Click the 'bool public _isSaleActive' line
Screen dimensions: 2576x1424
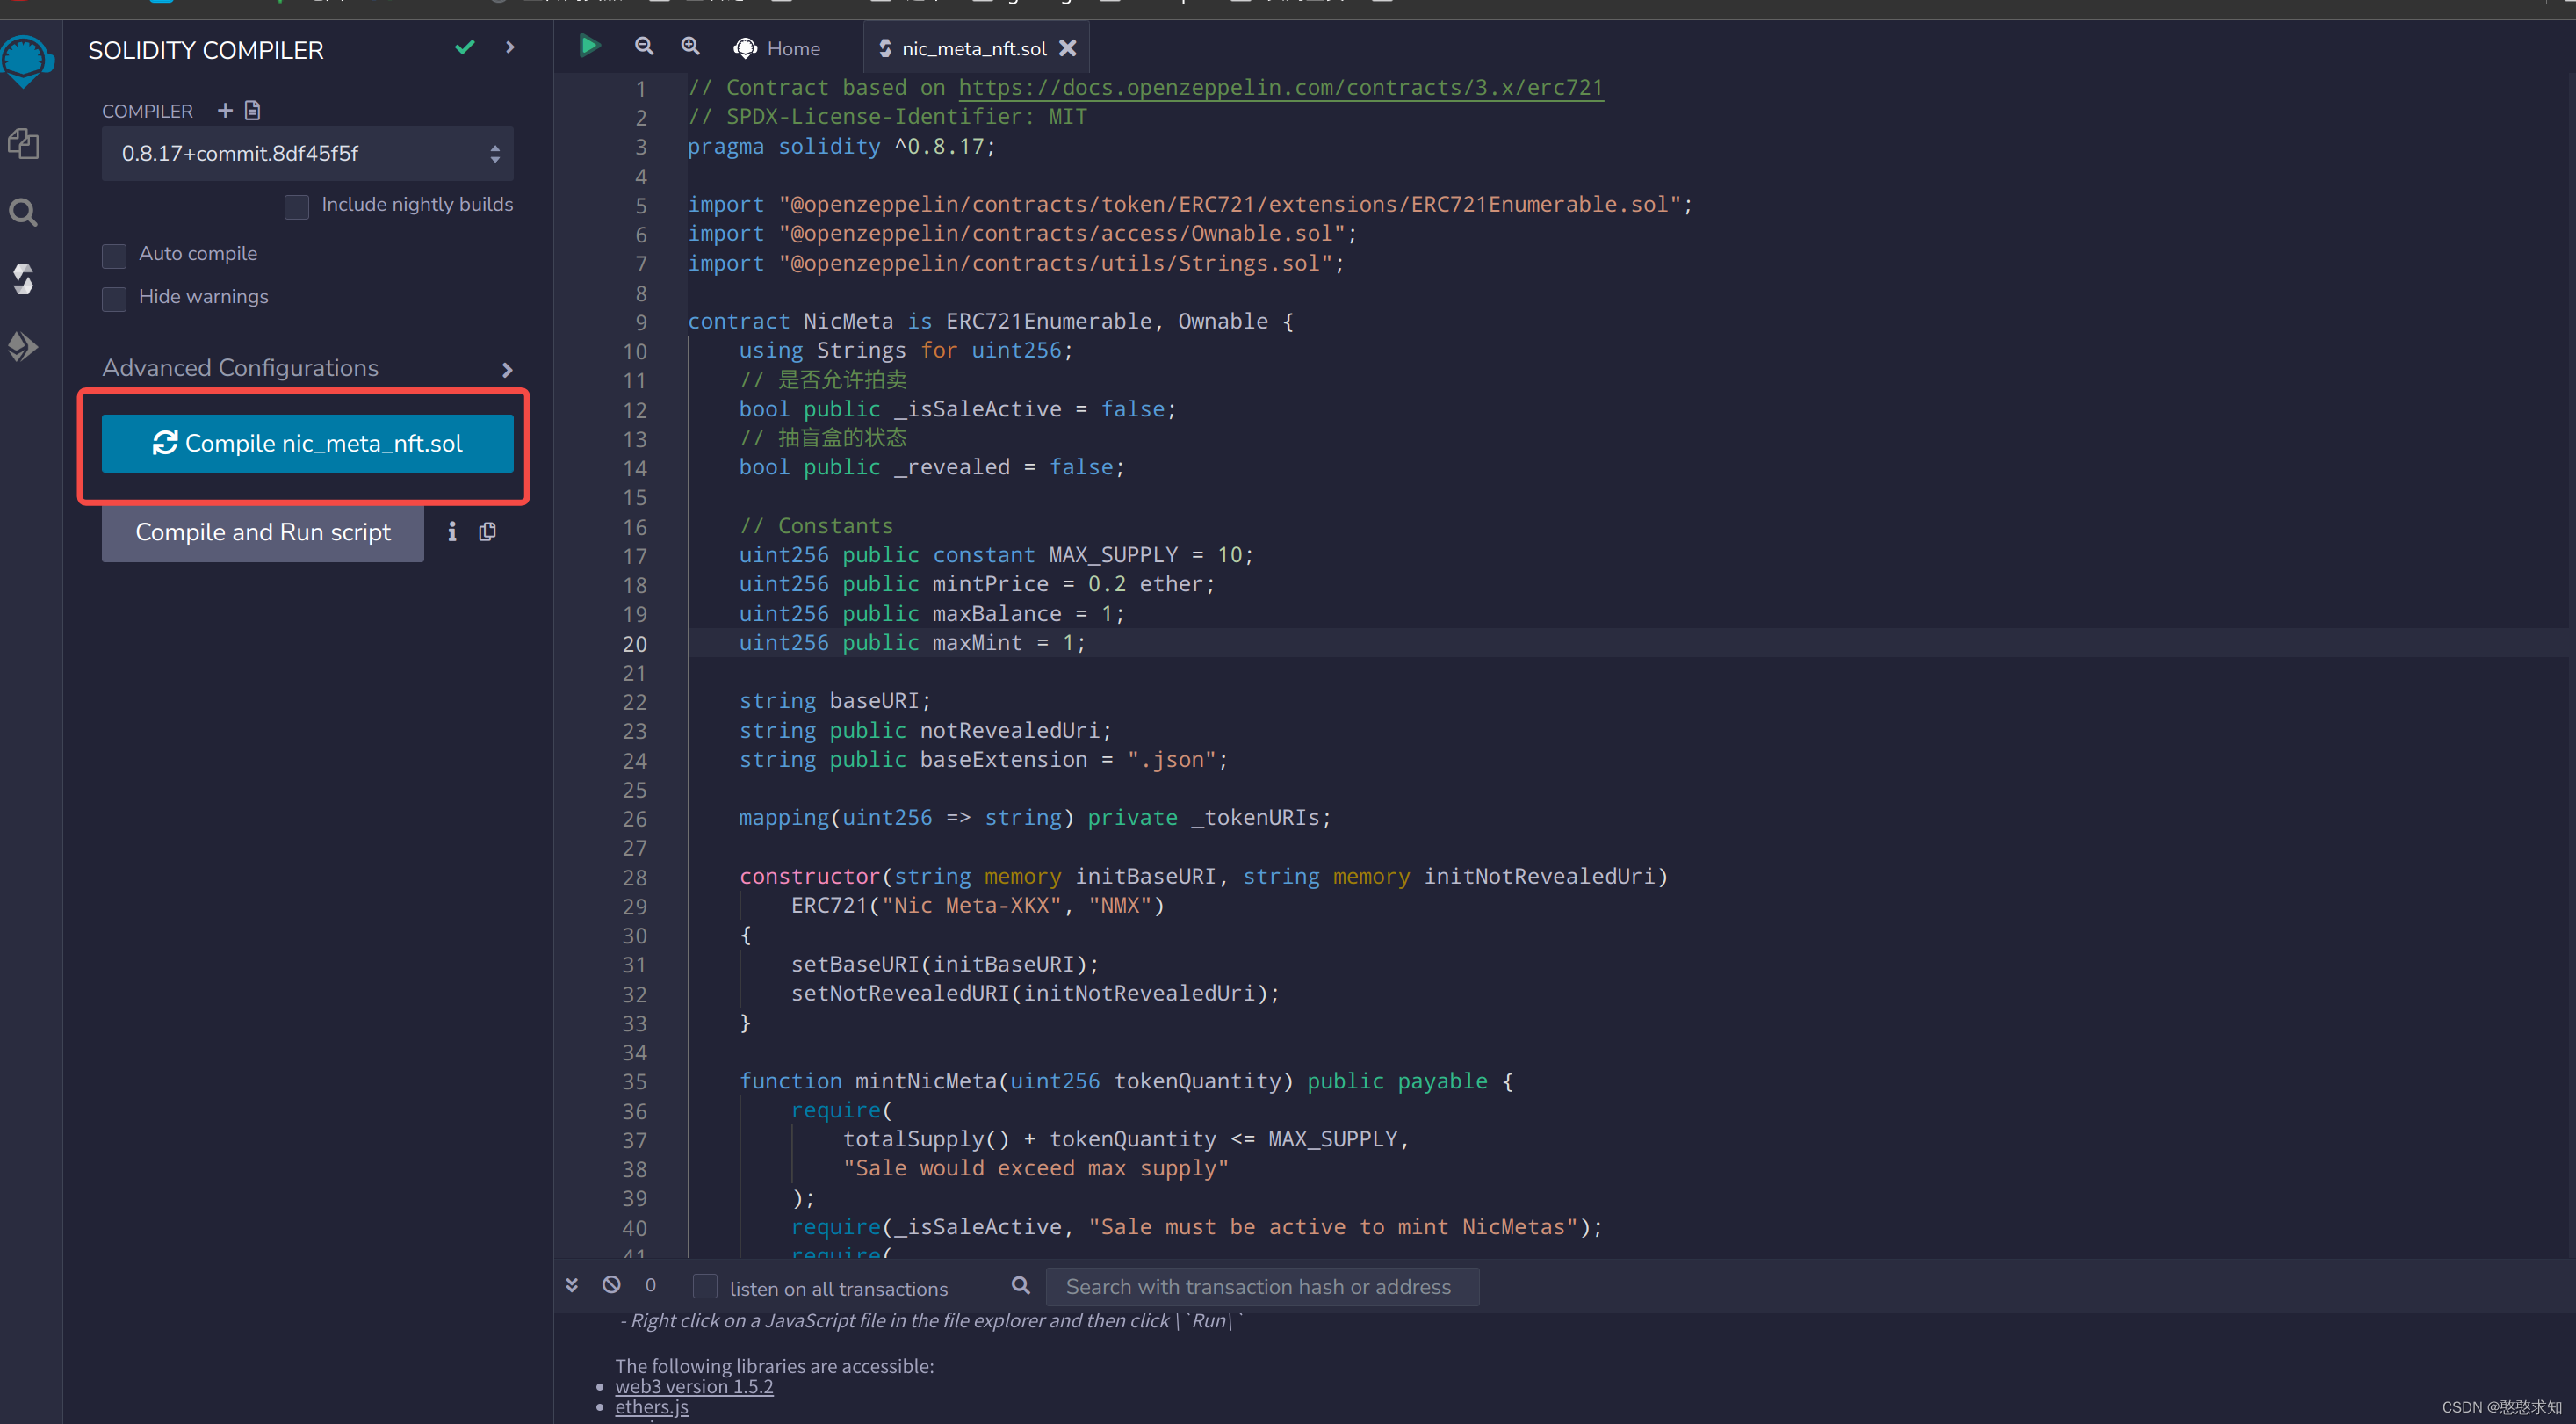957,409
